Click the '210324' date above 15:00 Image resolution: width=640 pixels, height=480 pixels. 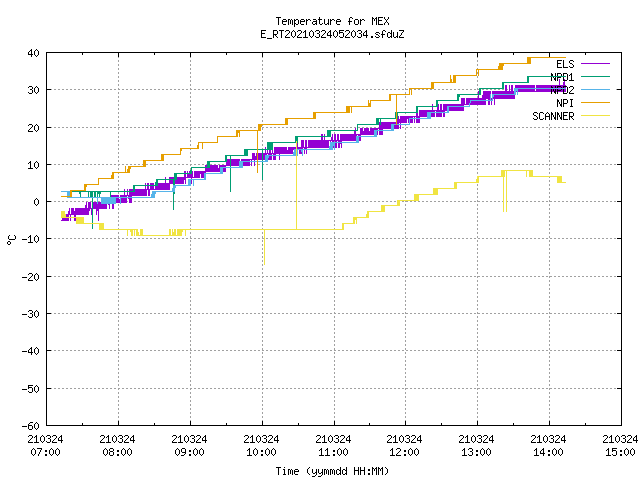pos(620,440)
